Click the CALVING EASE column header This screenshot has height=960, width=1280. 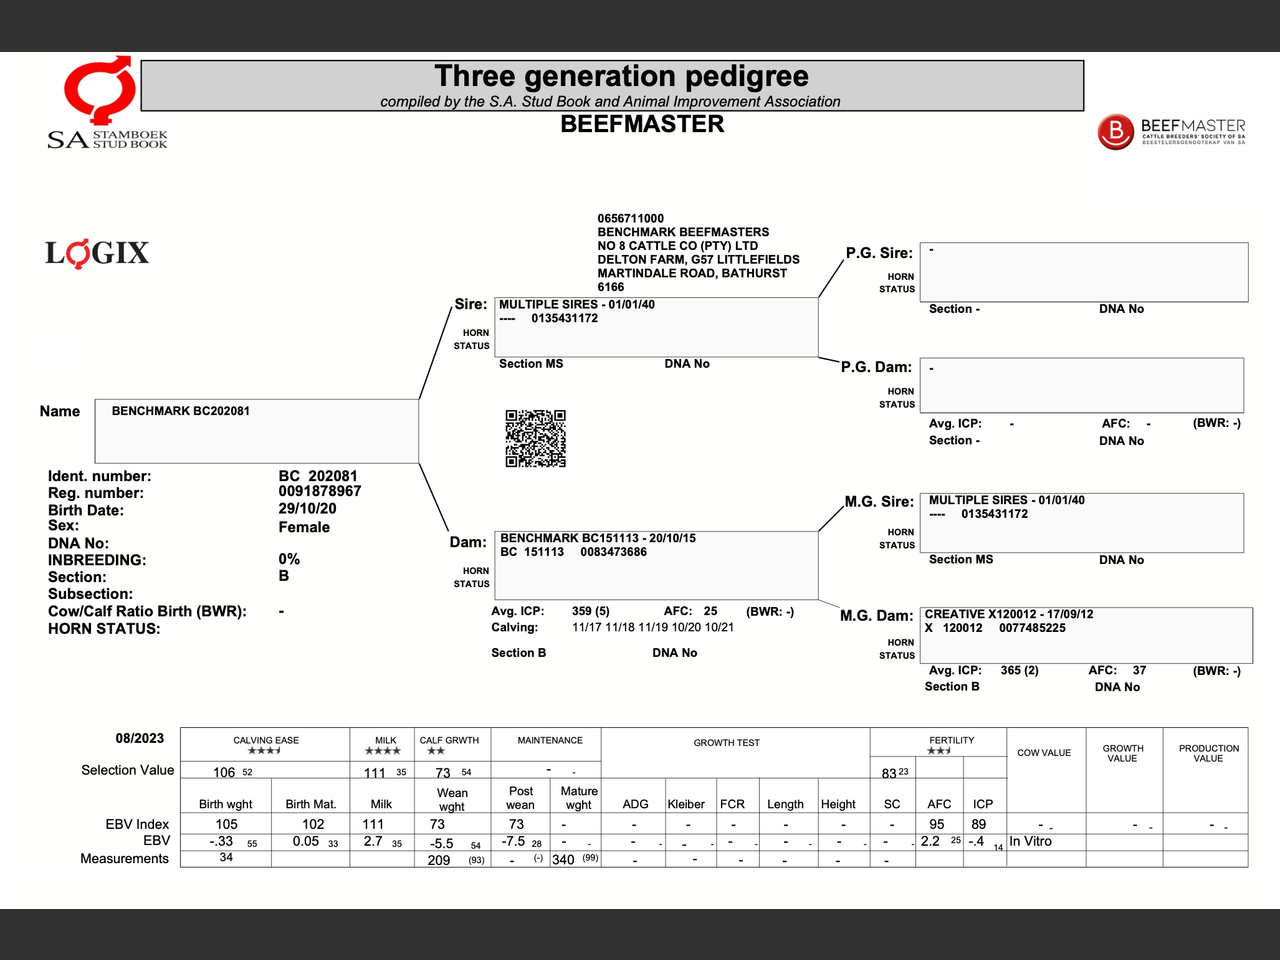(x=266, y=740)
